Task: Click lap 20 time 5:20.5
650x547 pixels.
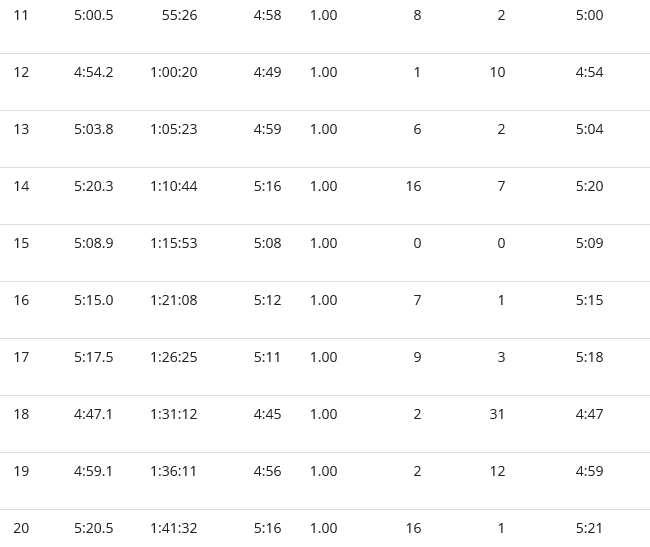Action: click(x=93, y=528)
